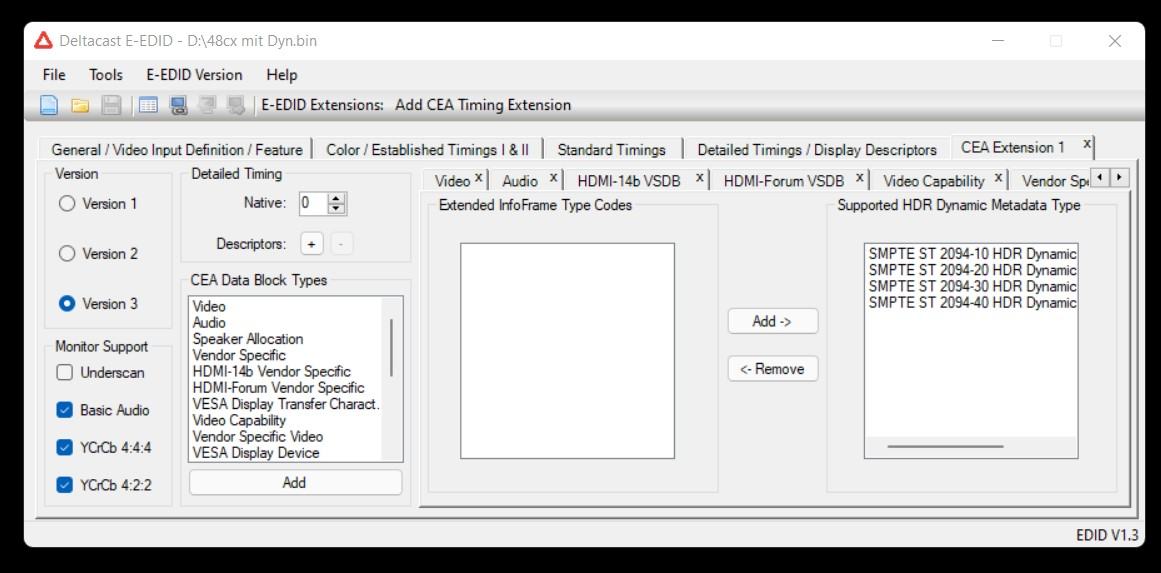Select the Version 3 radio button

[x=67, y=304]
